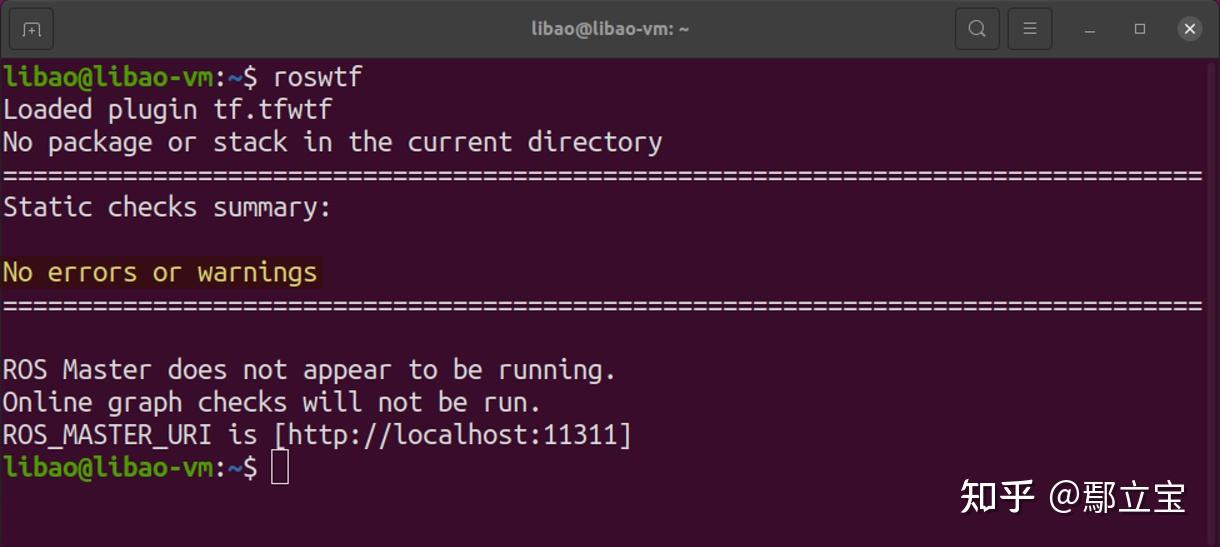This screenshot has height=547, width=1220.
Task: Click the Online graph checks line
Action: 272,402
